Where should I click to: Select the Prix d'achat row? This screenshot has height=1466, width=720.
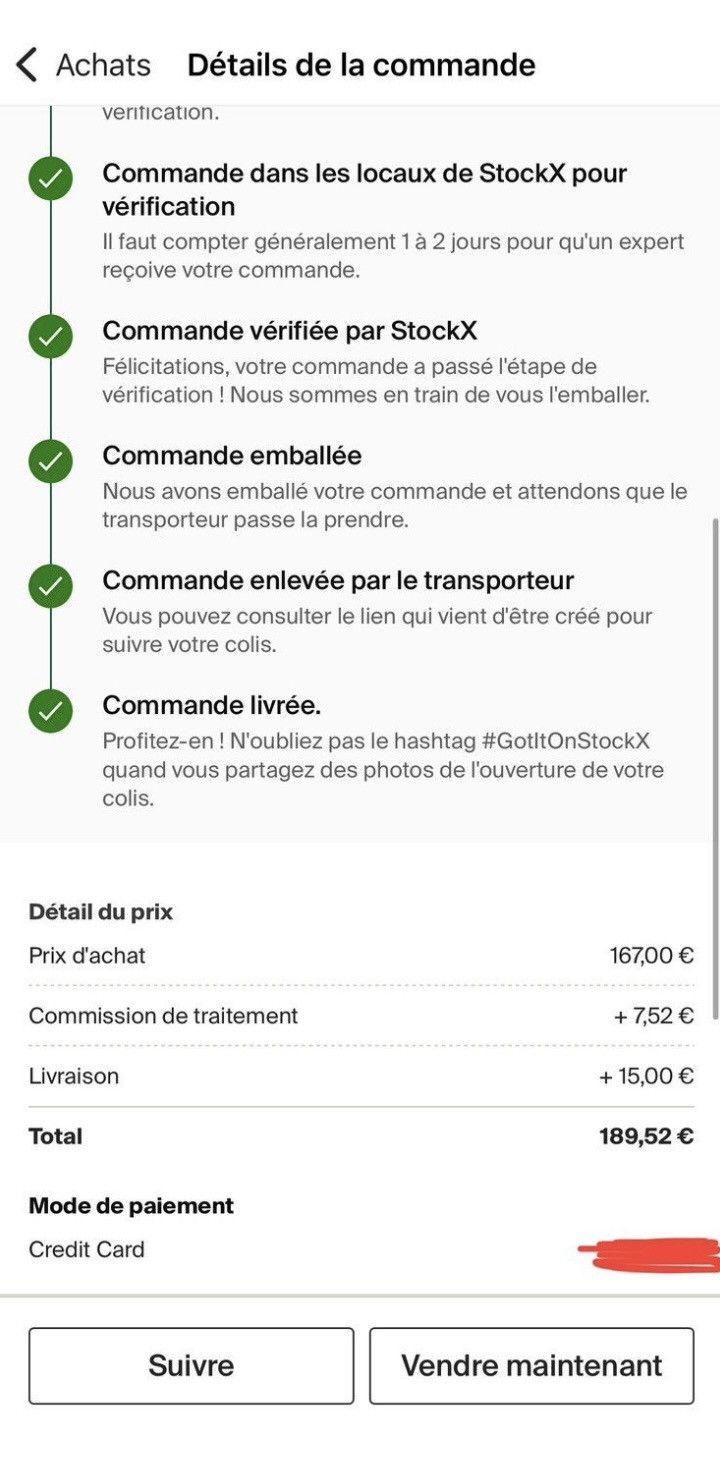[360, 956]
